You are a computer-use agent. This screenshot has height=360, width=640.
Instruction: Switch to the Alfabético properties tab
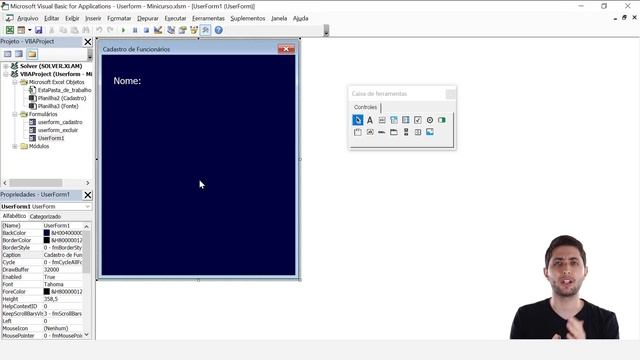tap(14, 216)
